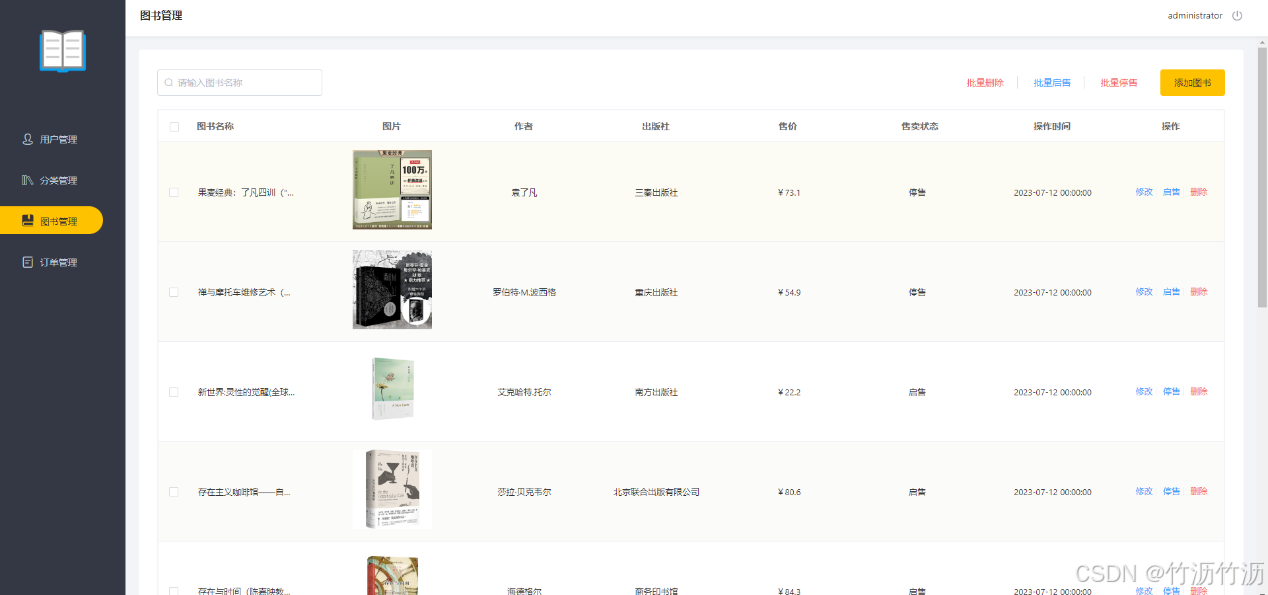This screenshot has height=595, width=1268.
Task: Click the red 批量停售 link
Action: (x=1119, y=83)
